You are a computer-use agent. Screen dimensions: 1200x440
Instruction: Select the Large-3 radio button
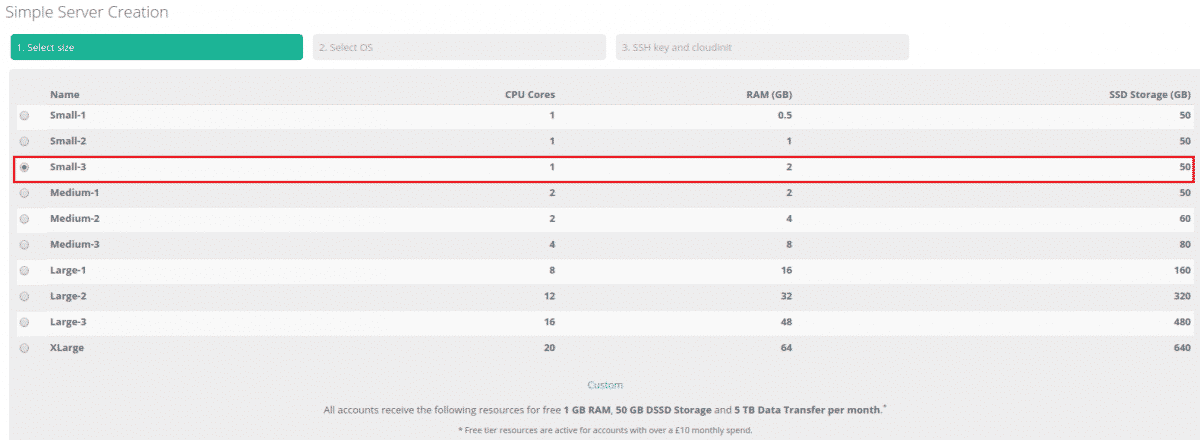click(x=24, y=322)
